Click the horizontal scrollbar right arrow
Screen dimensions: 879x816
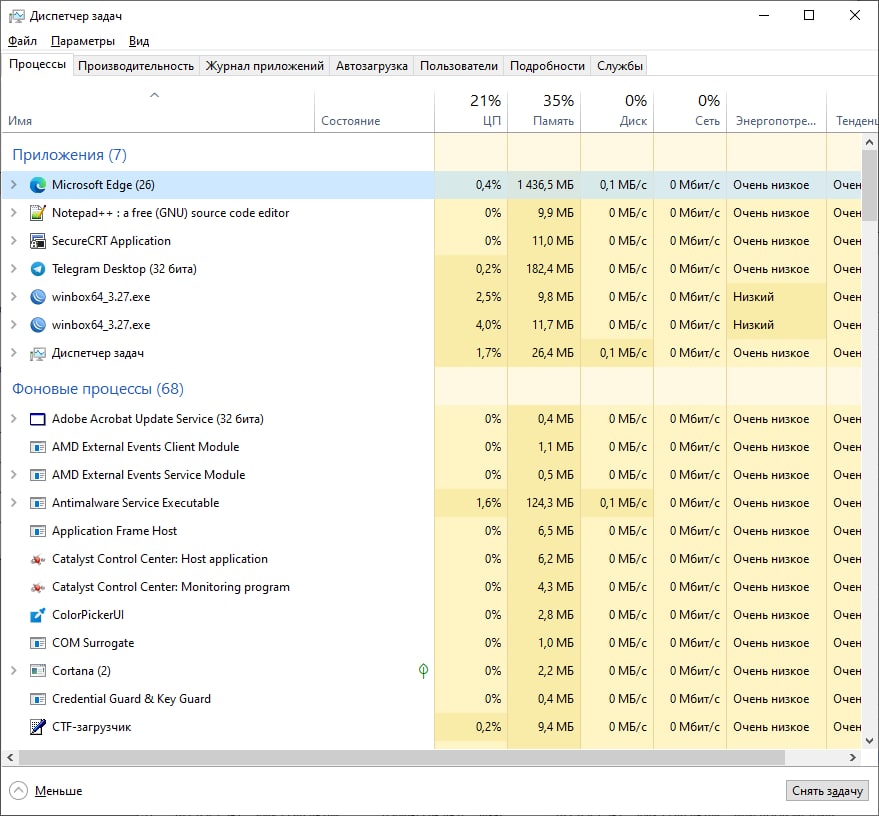(x=853, y=757)
